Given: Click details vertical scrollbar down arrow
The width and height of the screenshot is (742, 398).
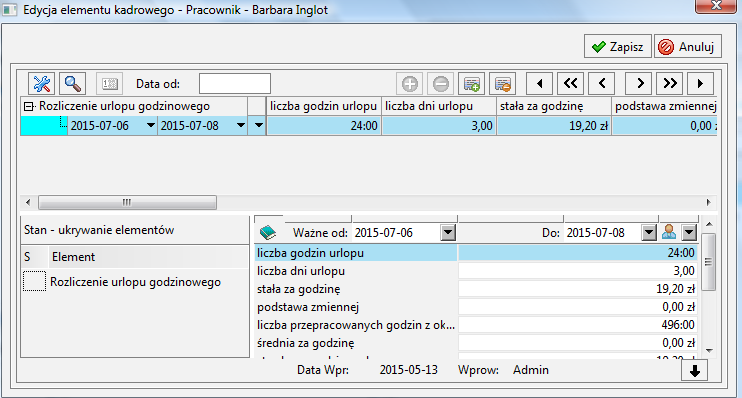Looking at the screenshot, I should (x=709, y=351).
